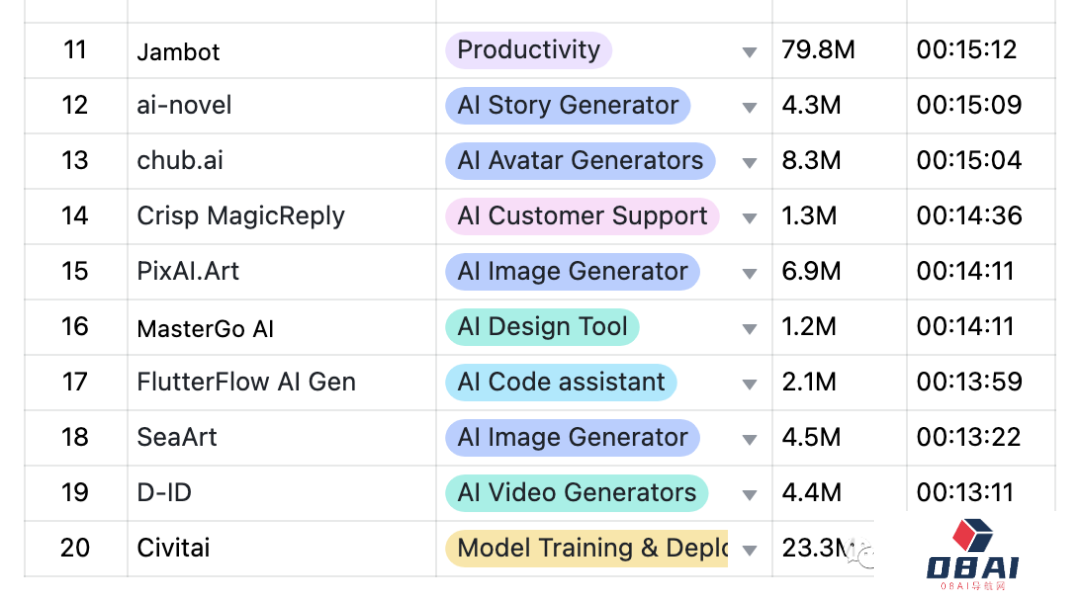The height and width of the screenshot is (601, 1080).
Task: Select the Jambot name cell
Action: pyautogui.click(x=282, y=51)
